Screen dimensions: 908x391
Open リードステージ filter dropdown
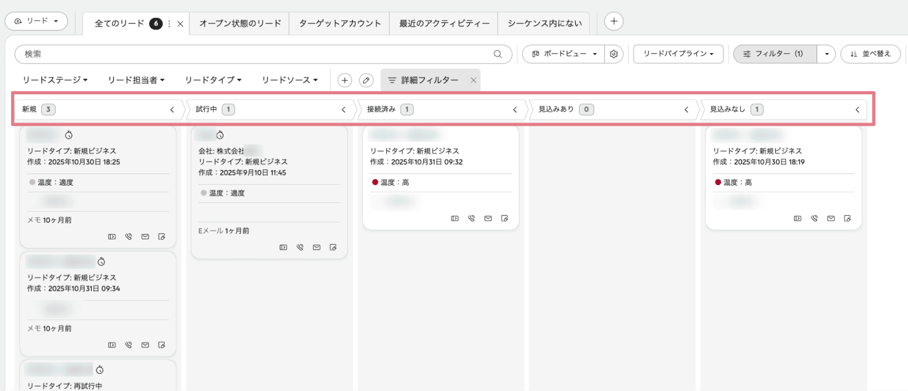(x=55, y=81)
